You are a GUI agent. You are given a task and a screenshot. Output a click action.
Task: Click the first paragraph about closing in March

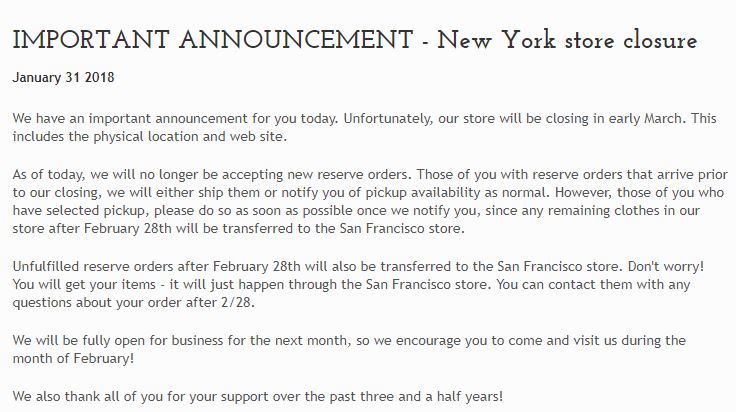(x=360, y=118)
